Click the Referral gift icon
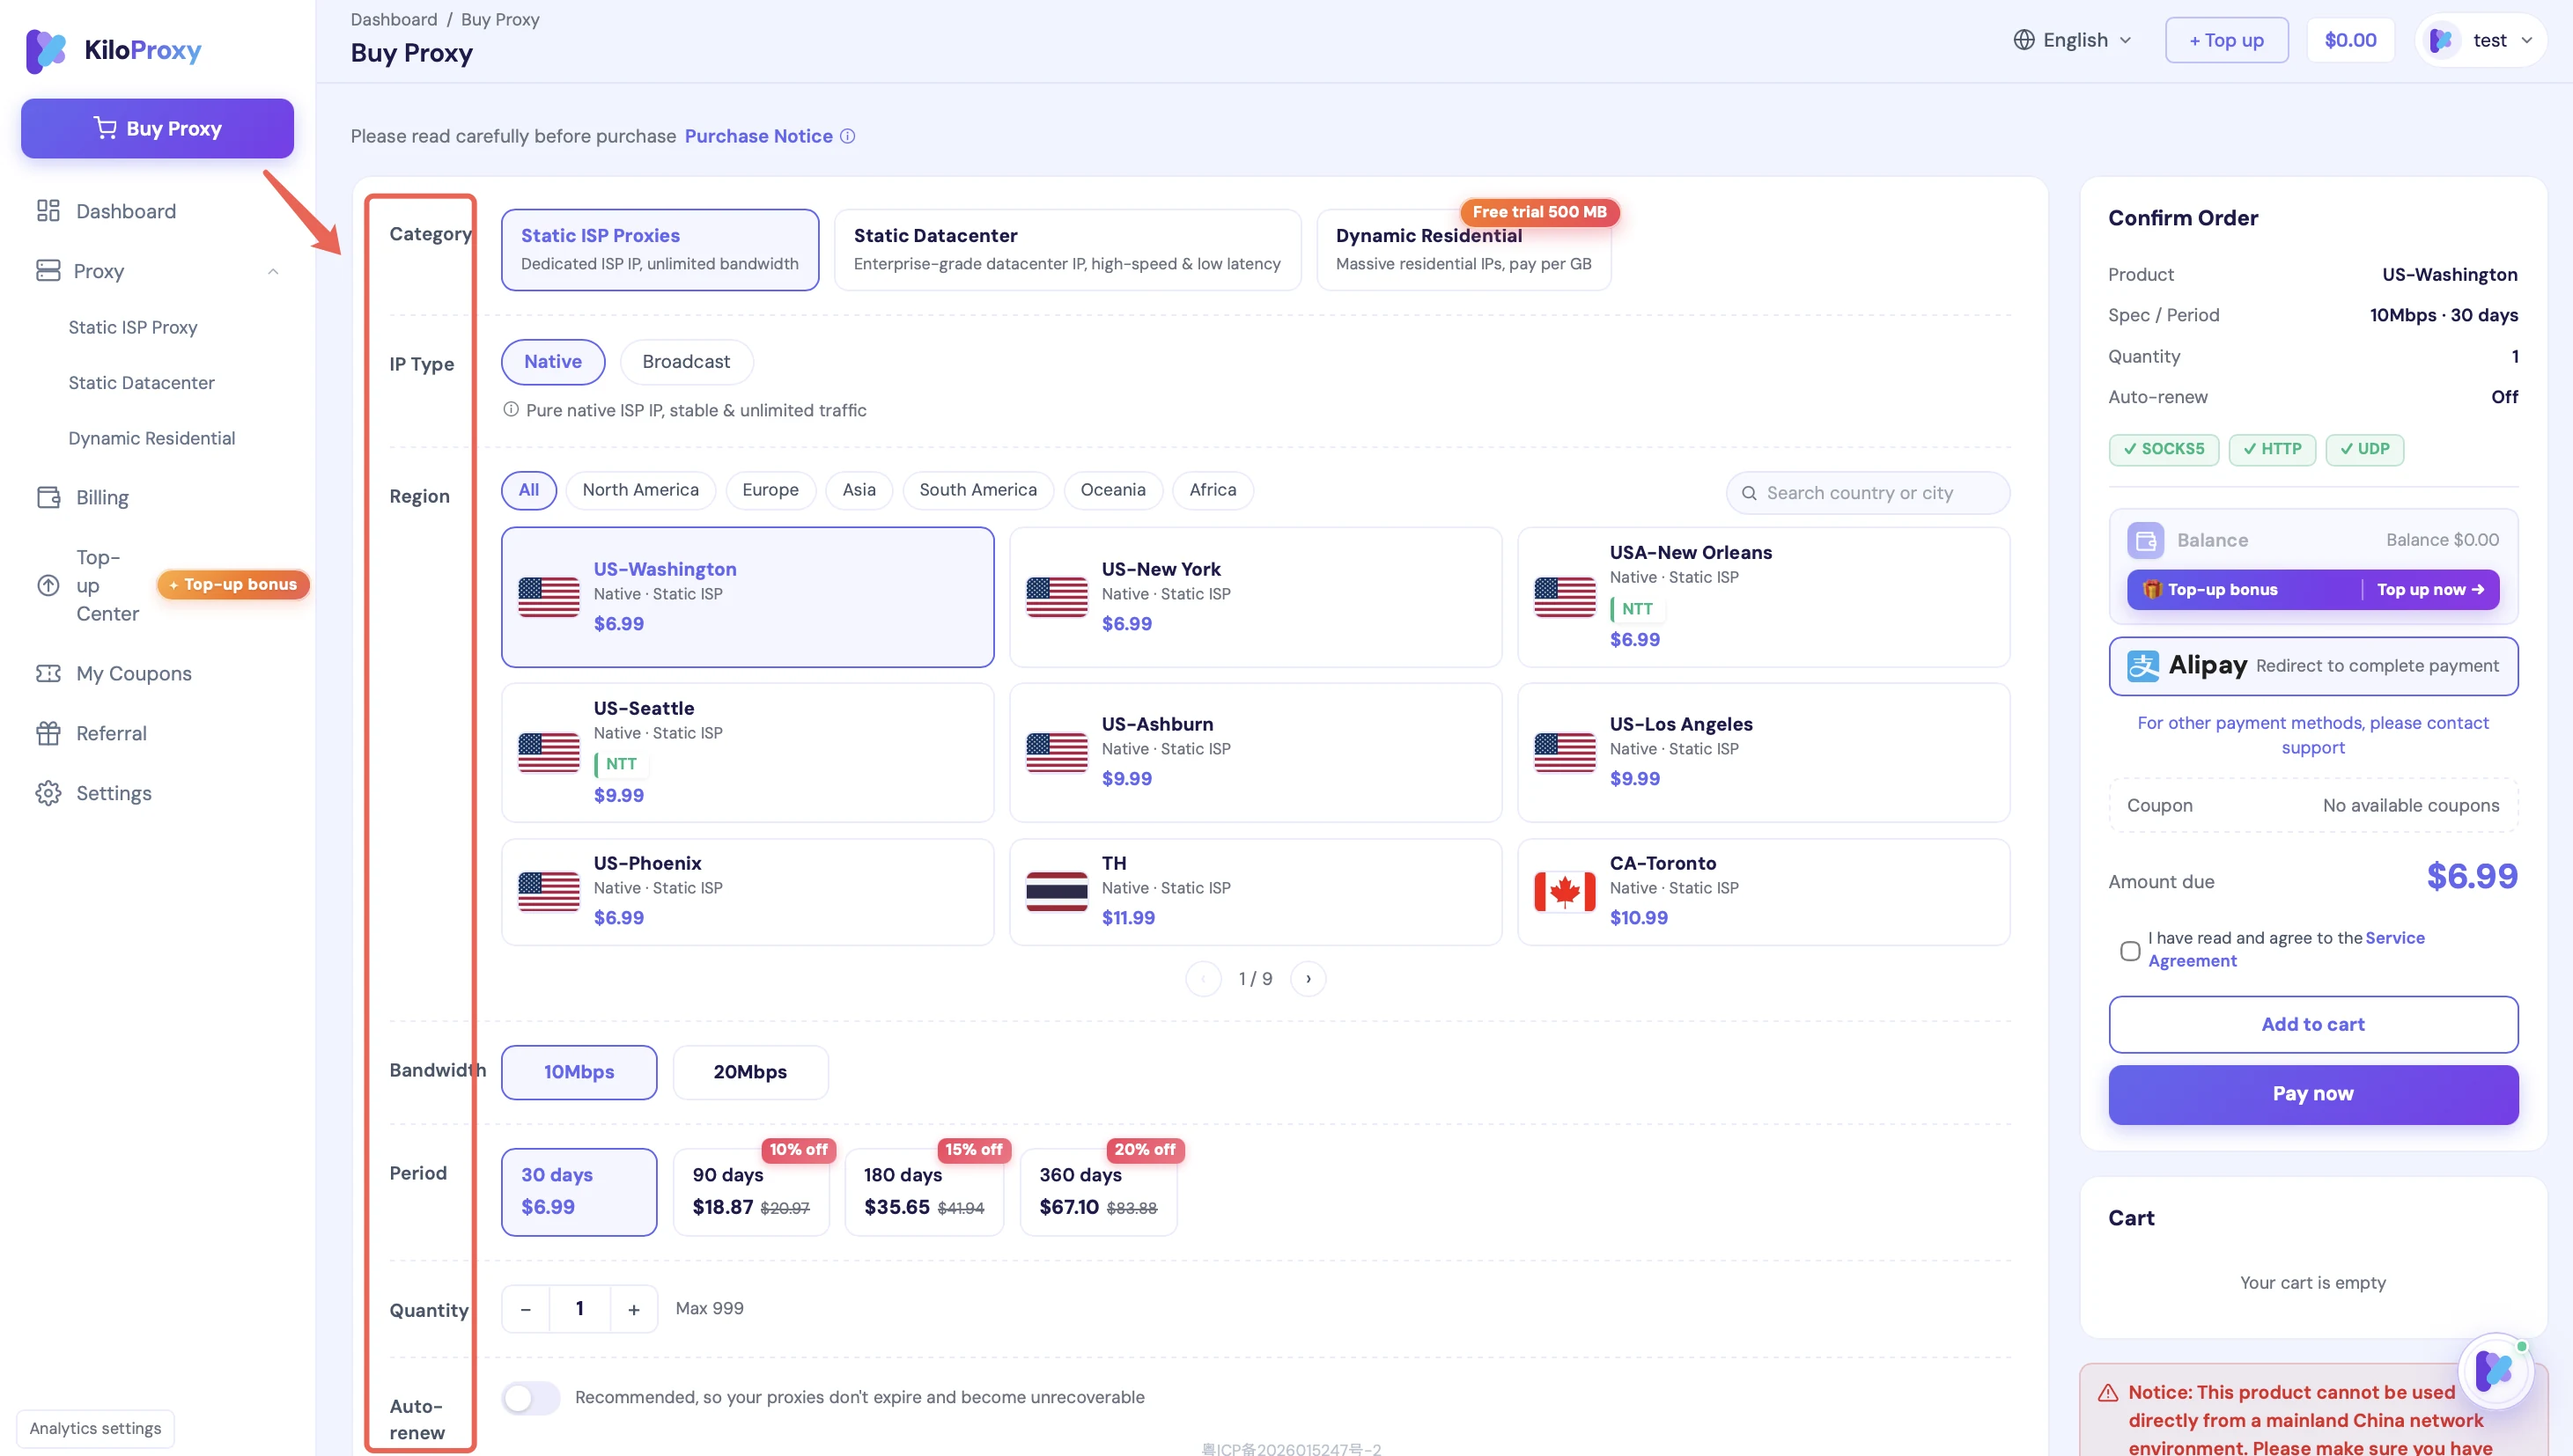 click(x=48, y=733)
